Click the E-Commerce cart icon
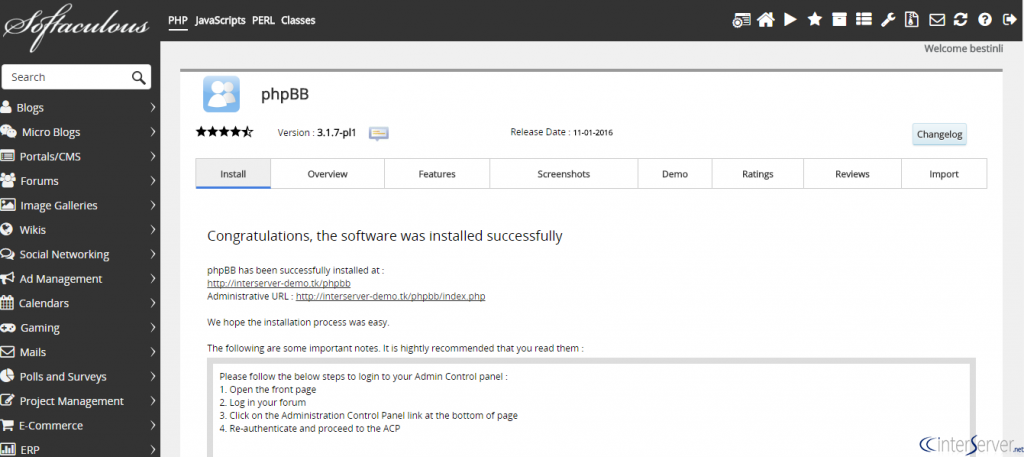 click(7, 425)
